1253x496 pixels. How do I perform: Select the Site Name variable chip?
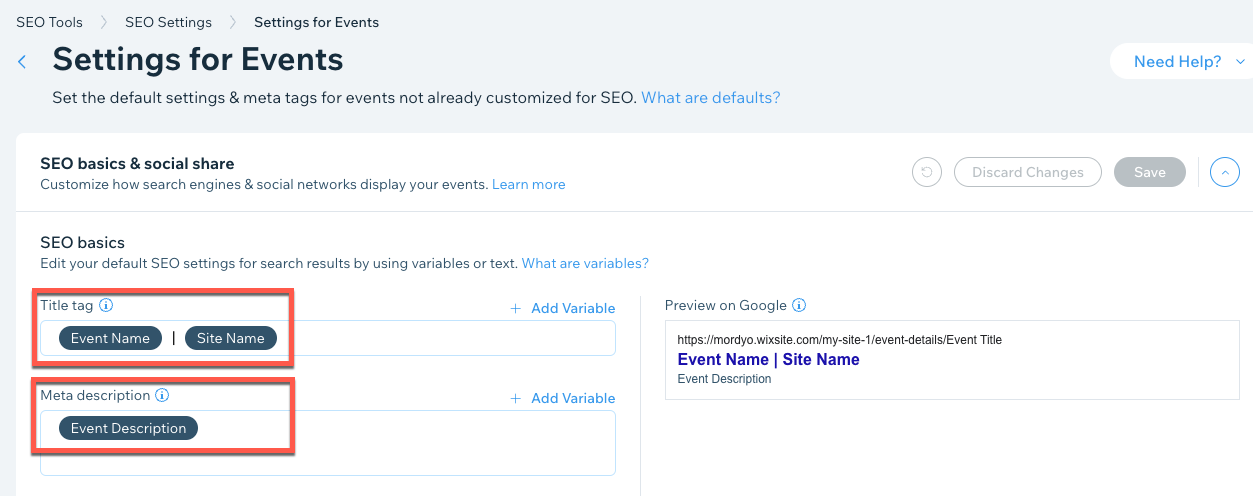[230, 338]
